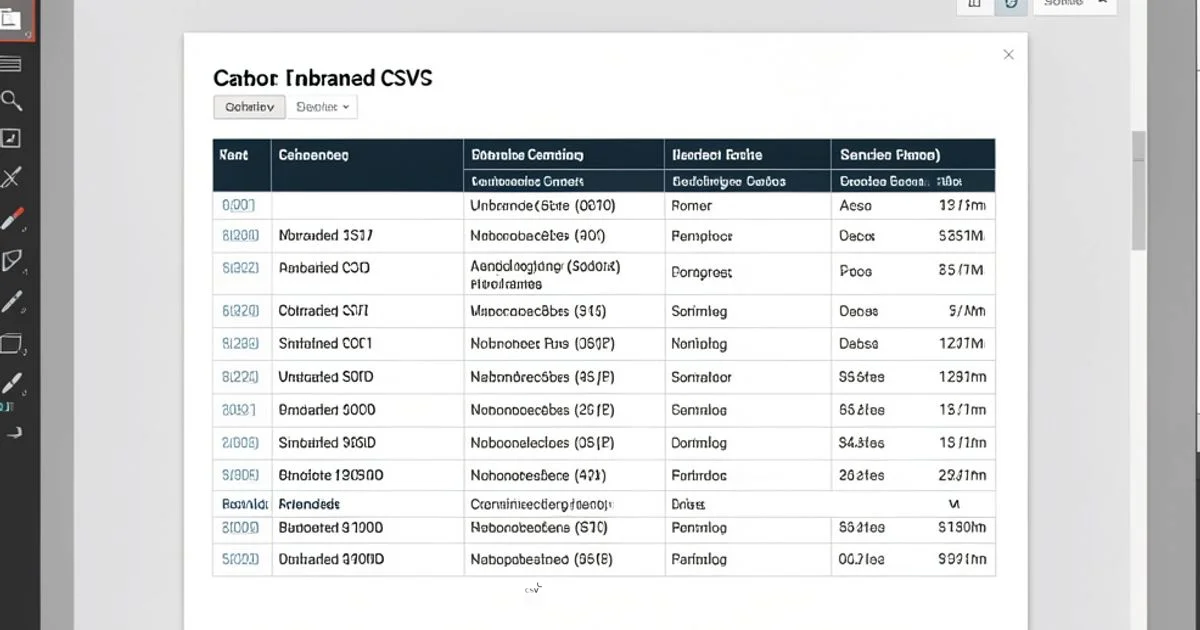Close the Cabor Inbraned CSVS dialog
The width and height of the screenshot is (1200, 630).
1008,54
